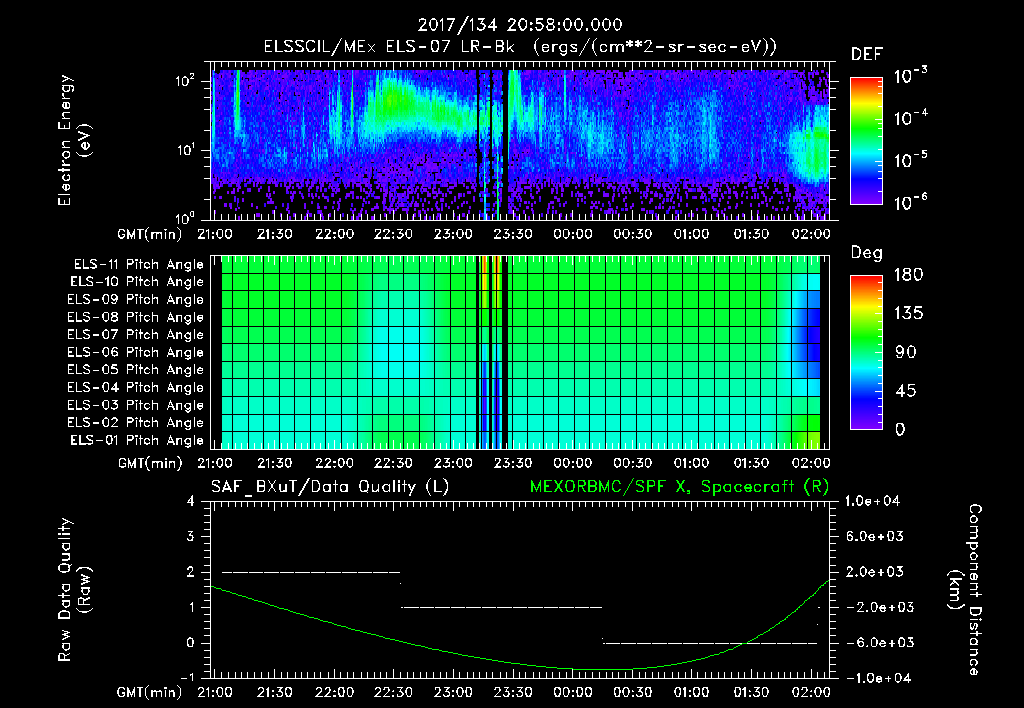The height and width of the screenshot is (708, 1024).
Task: Click the ELS-08 Pitch Angle row label
Action: [x=136, y=317]
